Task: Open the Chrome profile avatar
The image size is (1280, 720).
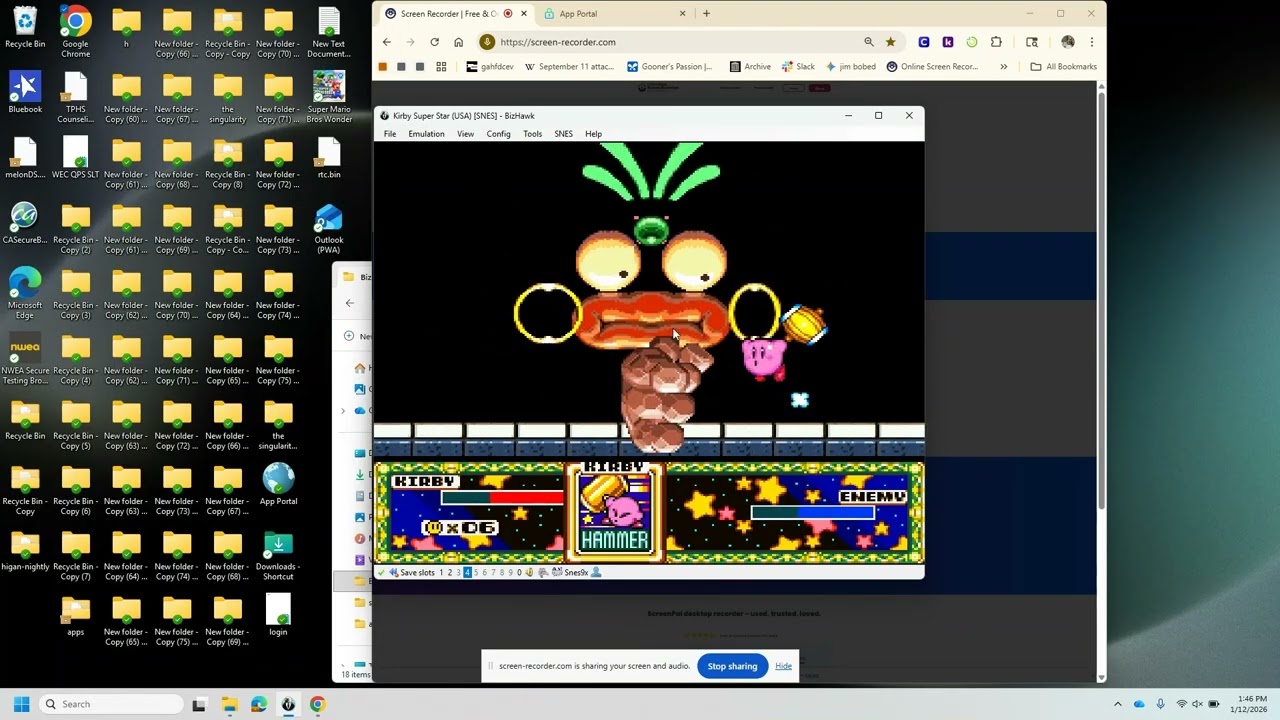Action: click(1068, 42)
